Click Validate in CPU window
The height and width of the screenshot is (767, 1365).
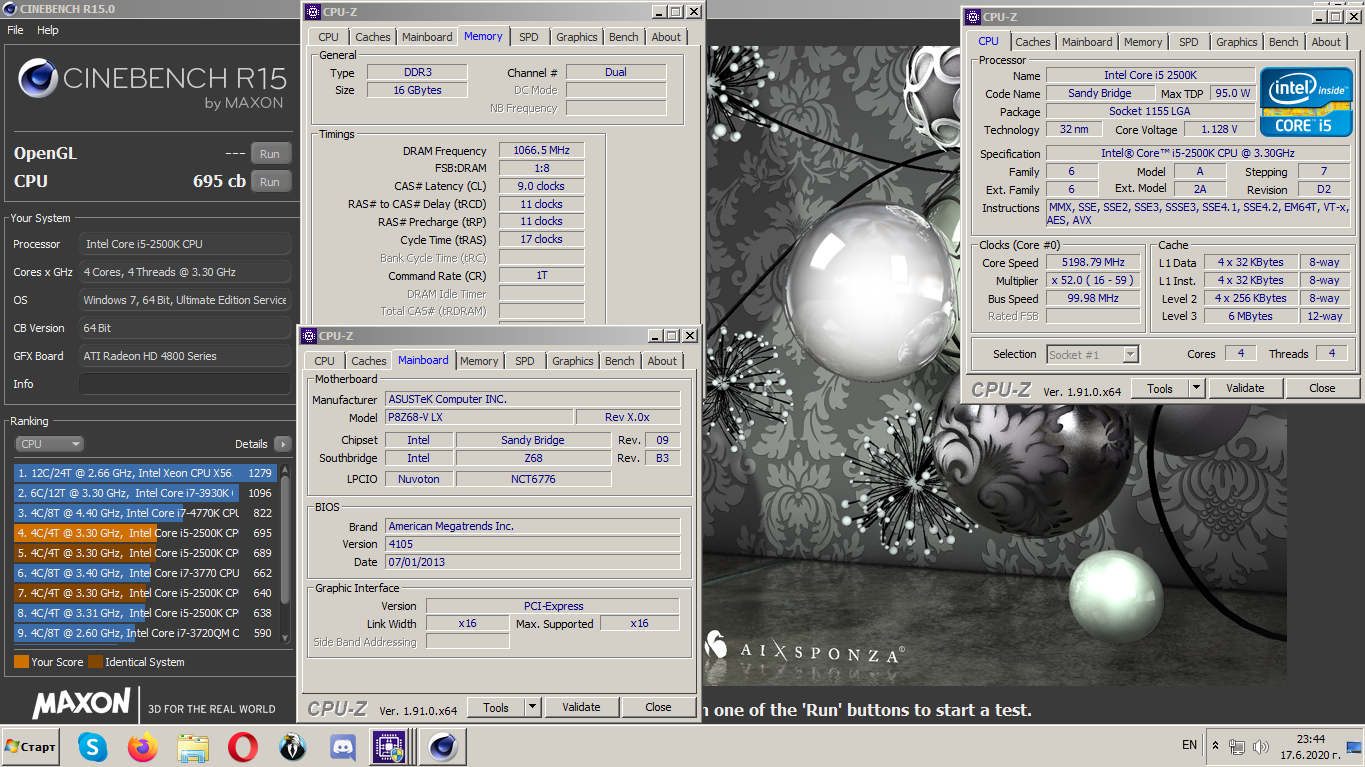pyautogui.click(x=1245, y=388)
